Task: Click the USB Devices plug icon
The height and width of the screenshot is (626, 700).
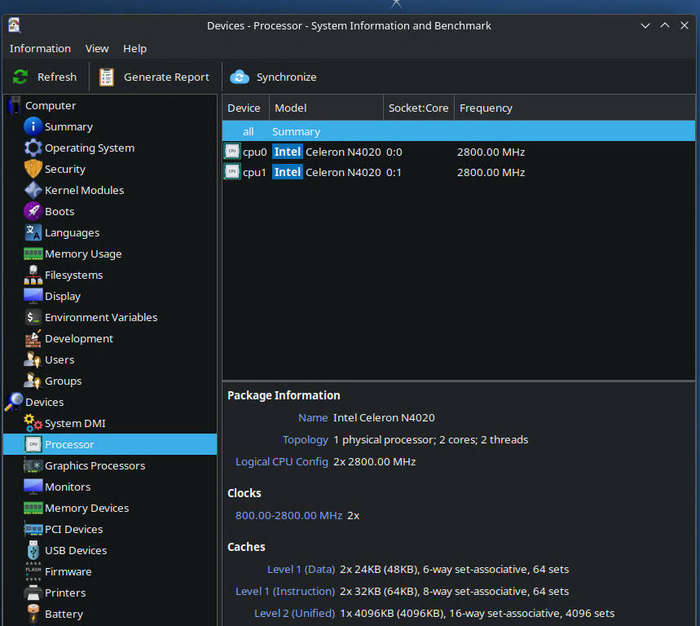Action: [x=33, y=550]
